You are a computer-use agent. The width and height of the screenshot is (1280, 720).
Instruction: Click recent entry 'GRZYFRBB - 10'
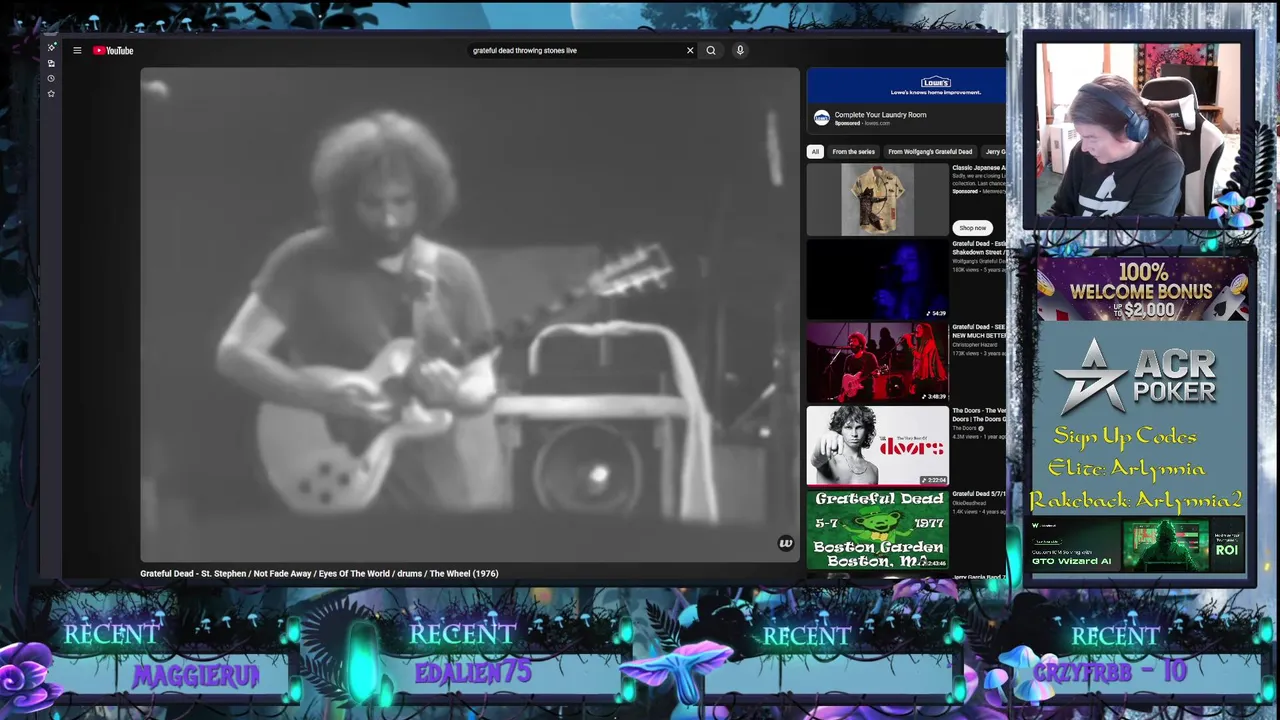[1109, 672]
